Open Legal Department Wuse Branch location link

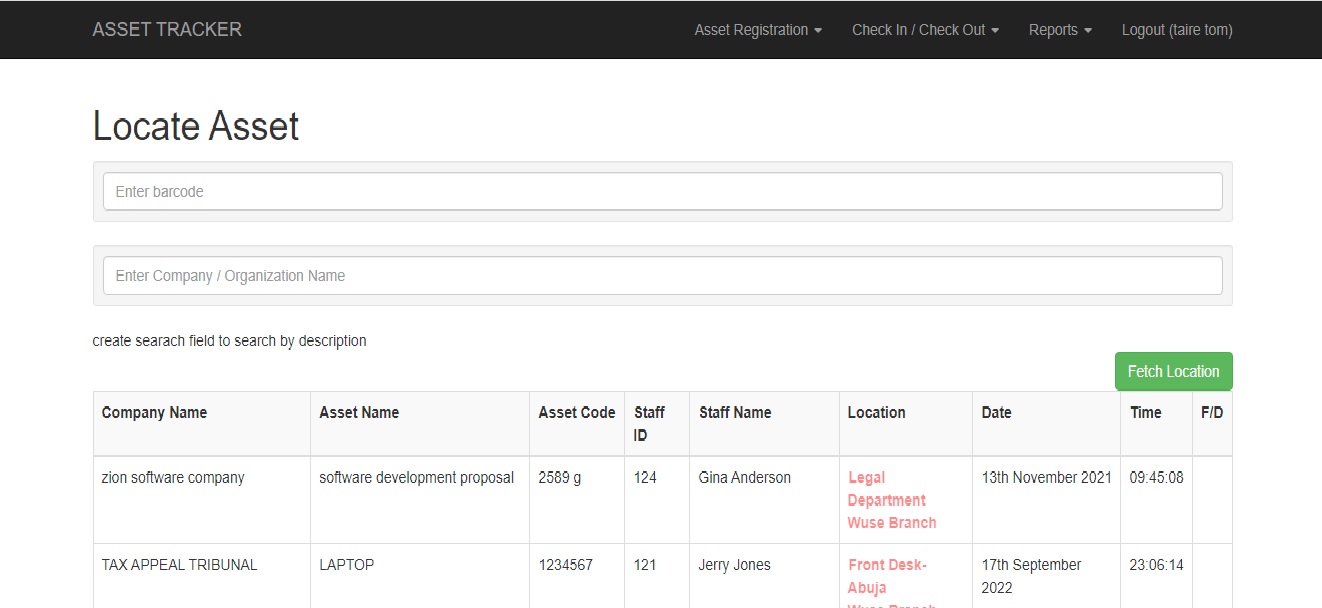891,500
